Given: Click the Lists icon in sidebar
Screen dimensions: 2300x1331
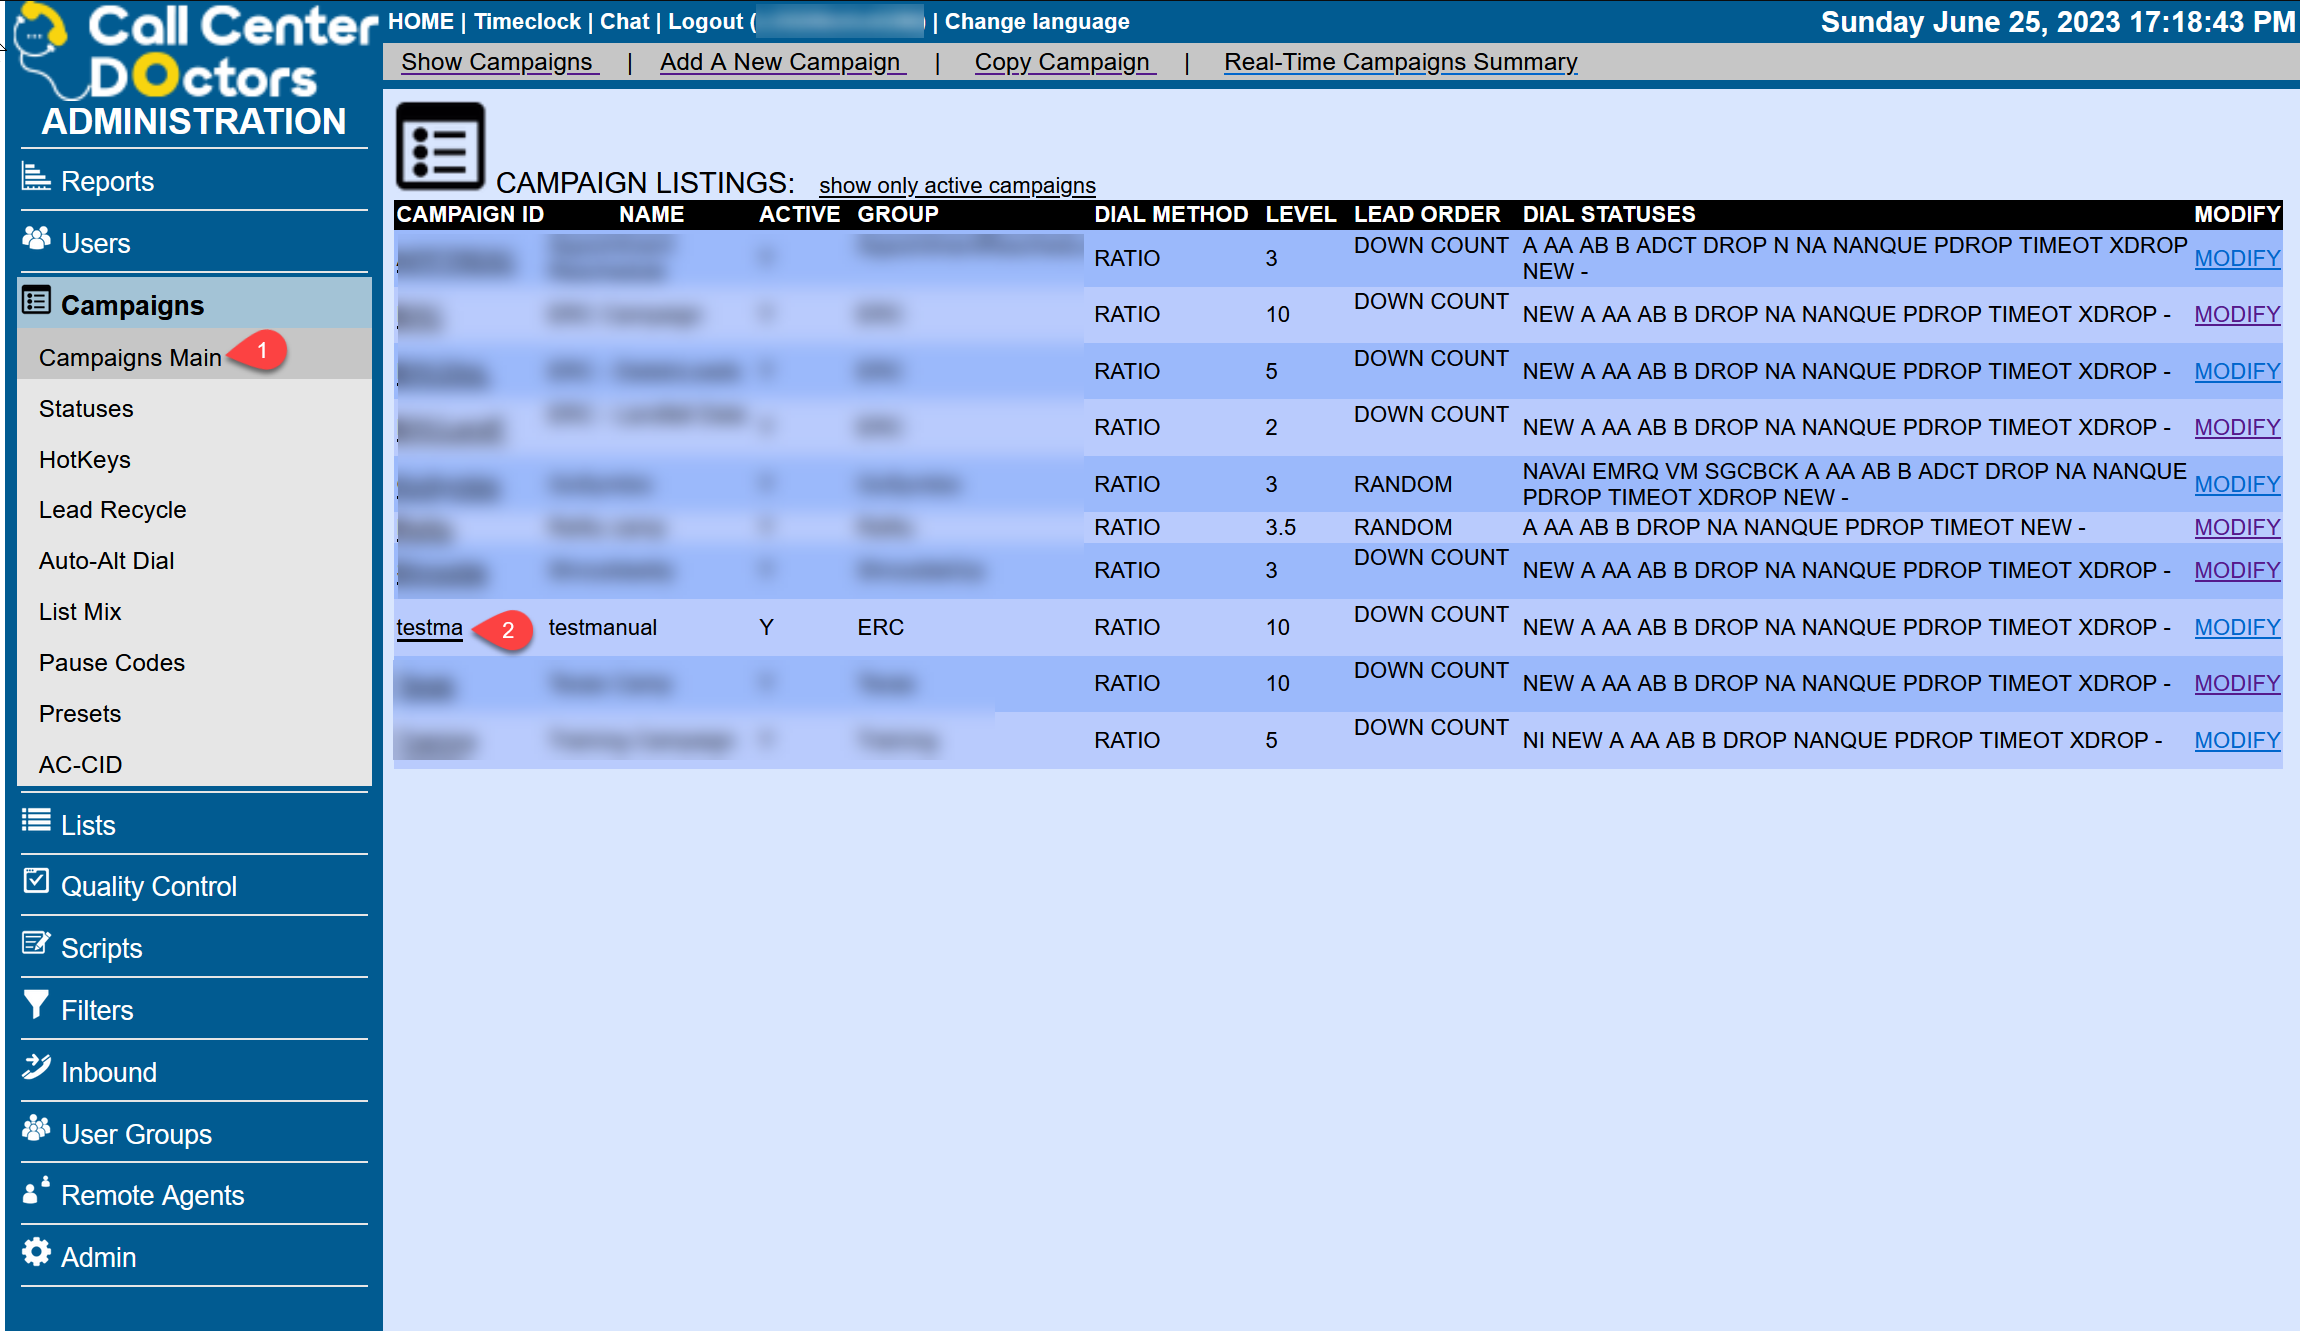Looking at the screenshot, I should tap(36, 821).
